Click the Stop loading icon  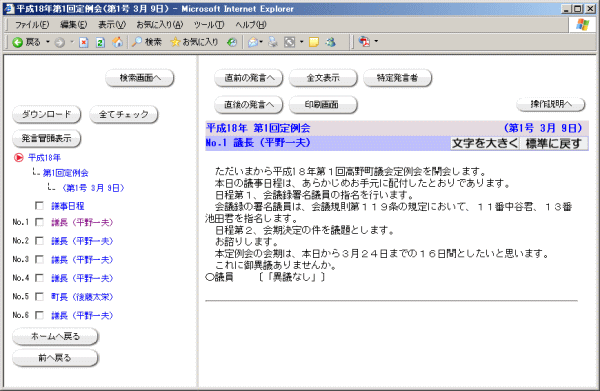click(84, 42)
